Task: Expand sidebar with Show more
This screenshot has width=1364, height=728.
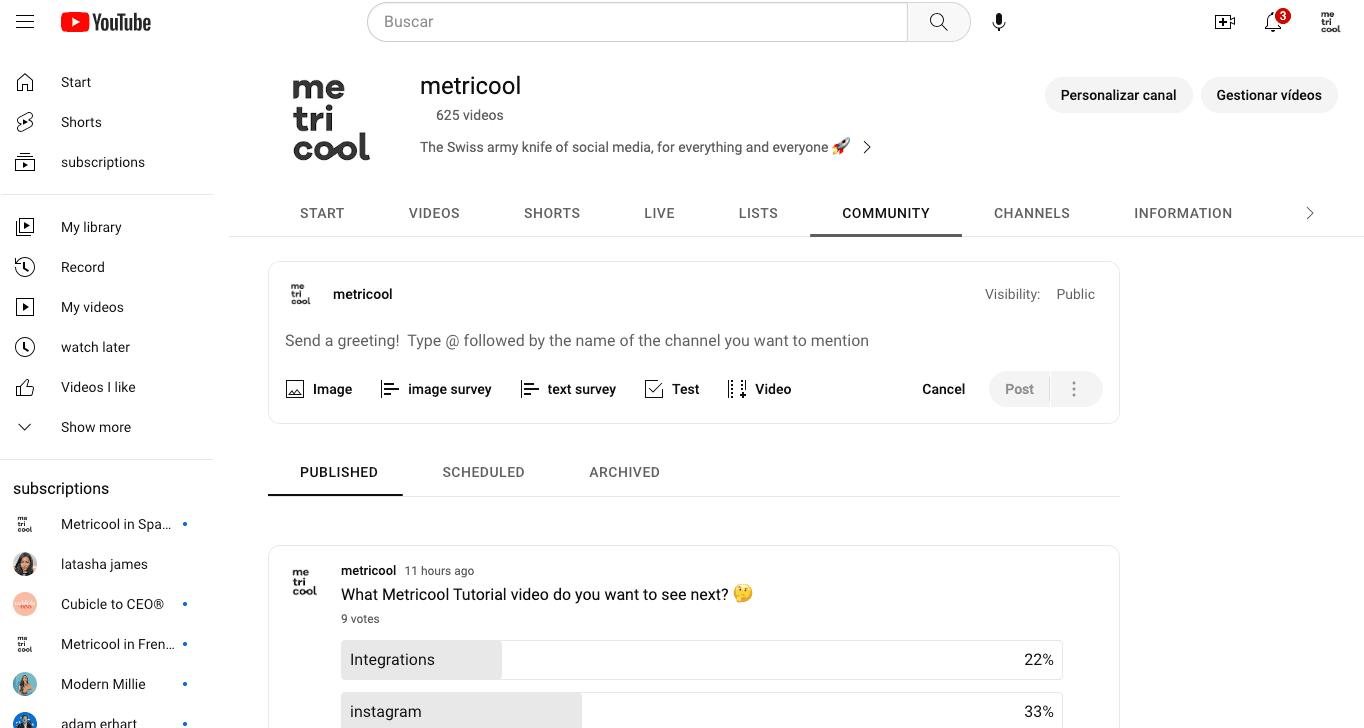Action: [x=95, y=427]
